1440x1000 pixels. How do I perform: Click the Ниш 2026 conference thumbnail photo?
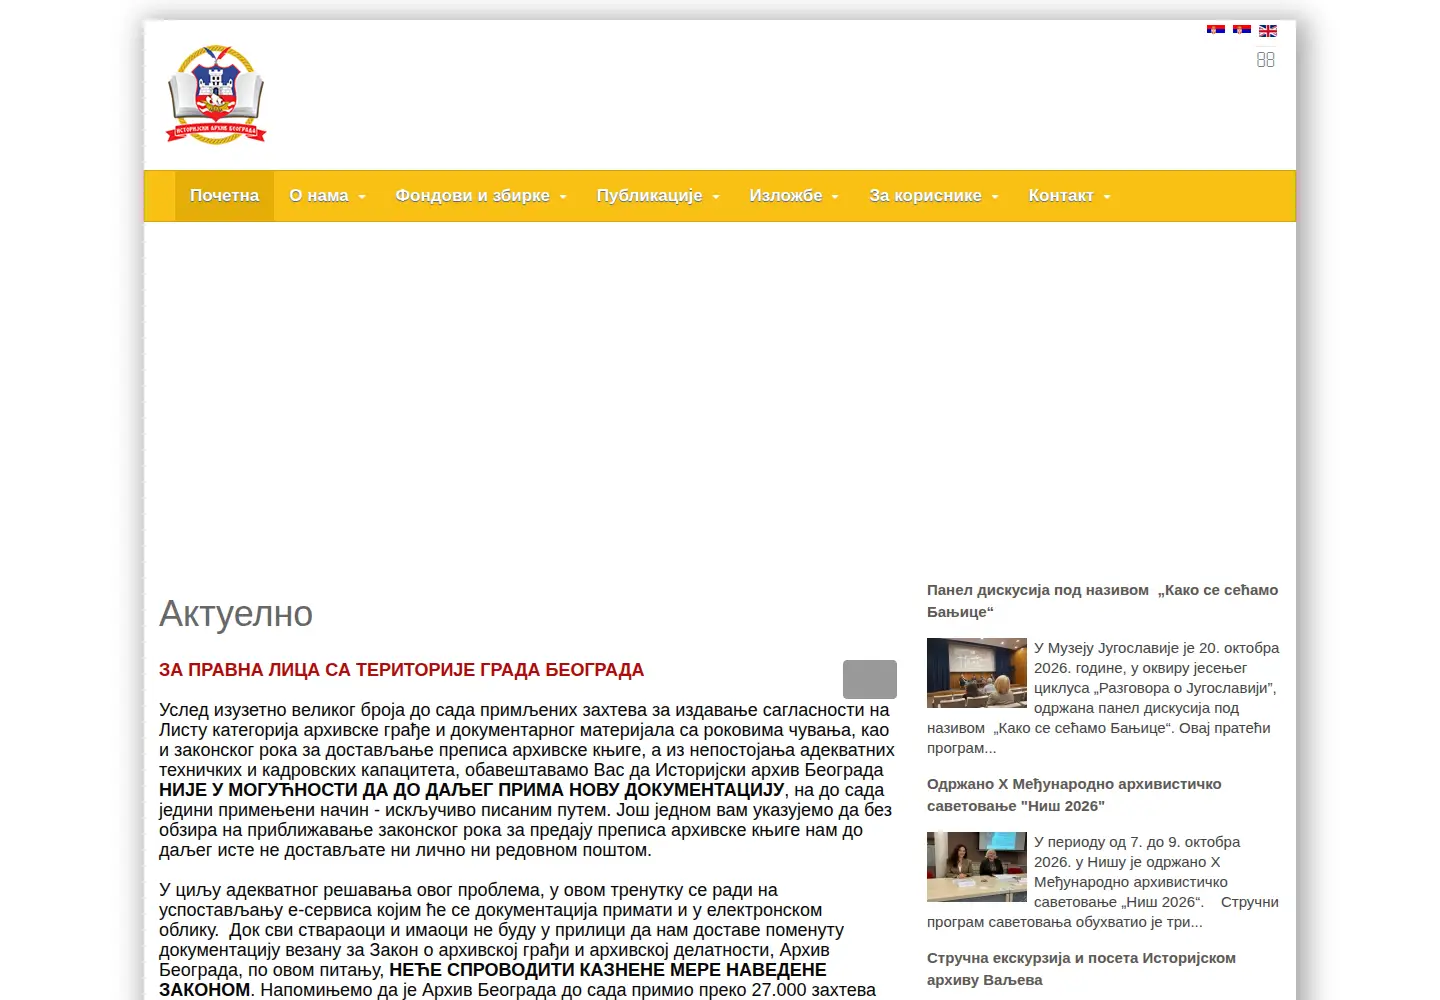977,867
